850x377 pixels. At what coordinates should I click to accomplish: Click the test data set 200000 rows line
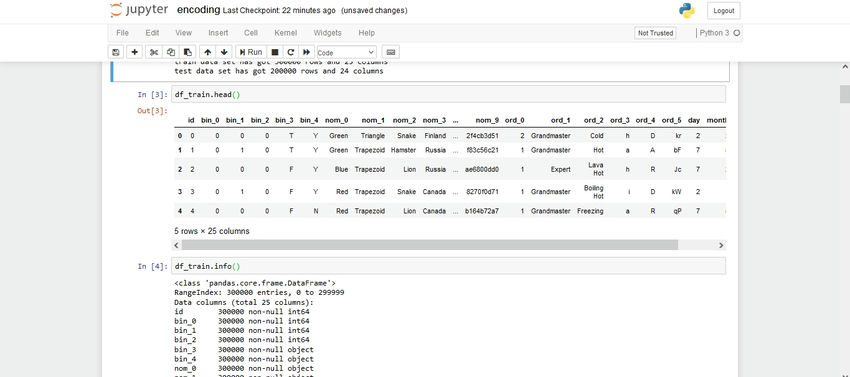(x=279, y=71)
